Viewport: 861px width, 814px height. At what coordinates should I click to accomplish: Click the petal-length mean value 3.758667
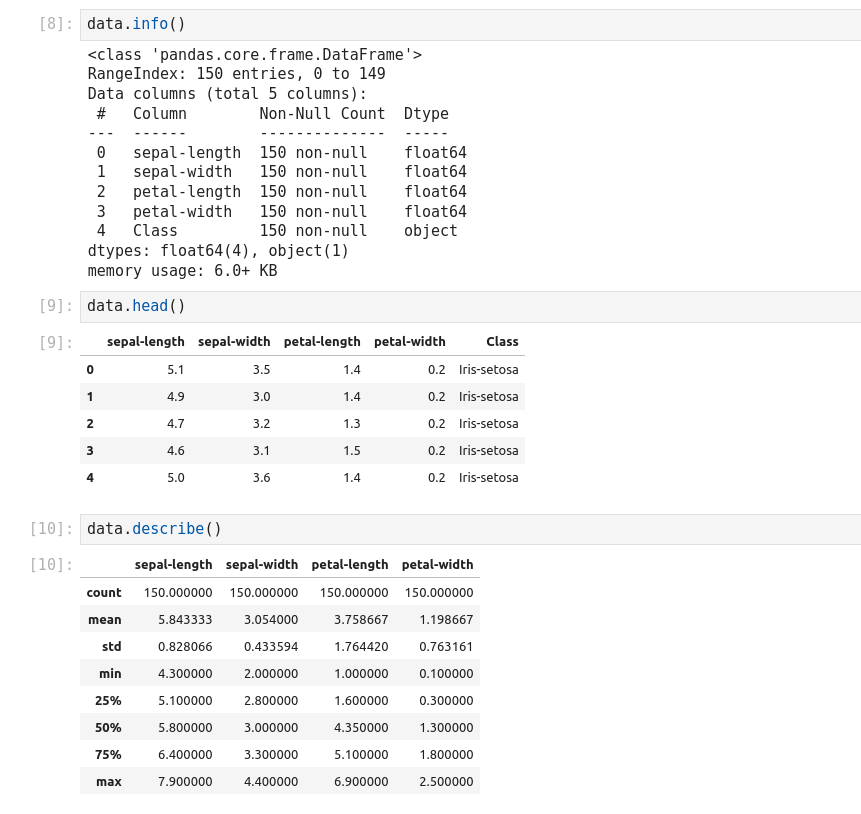[x=354, y=620]
